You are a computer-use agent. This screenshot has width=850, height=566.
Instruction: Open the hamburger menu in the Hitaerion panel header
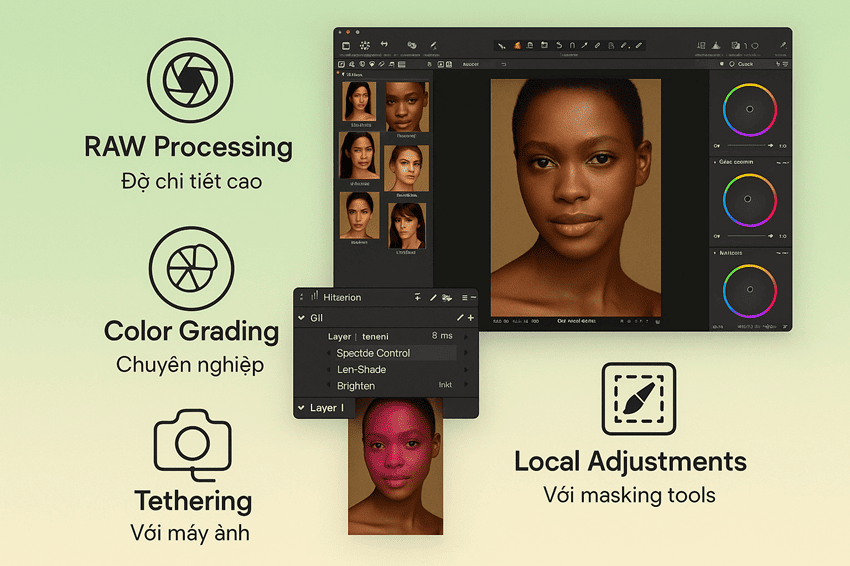coord(465,298)
